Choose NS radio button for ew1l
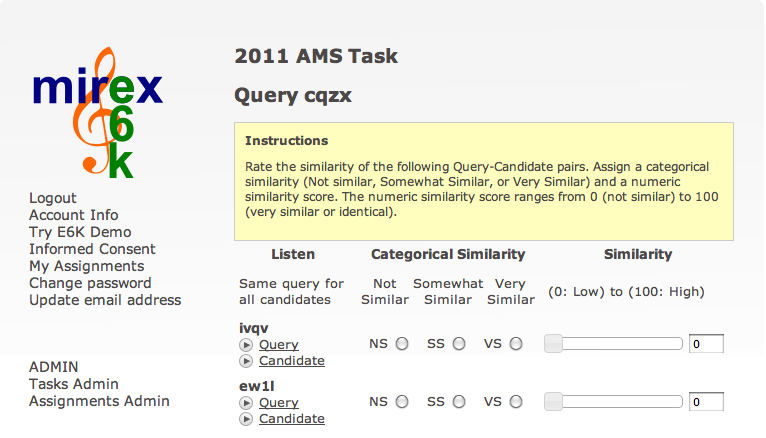Screen dimensions: 766x438 (402, 402)
